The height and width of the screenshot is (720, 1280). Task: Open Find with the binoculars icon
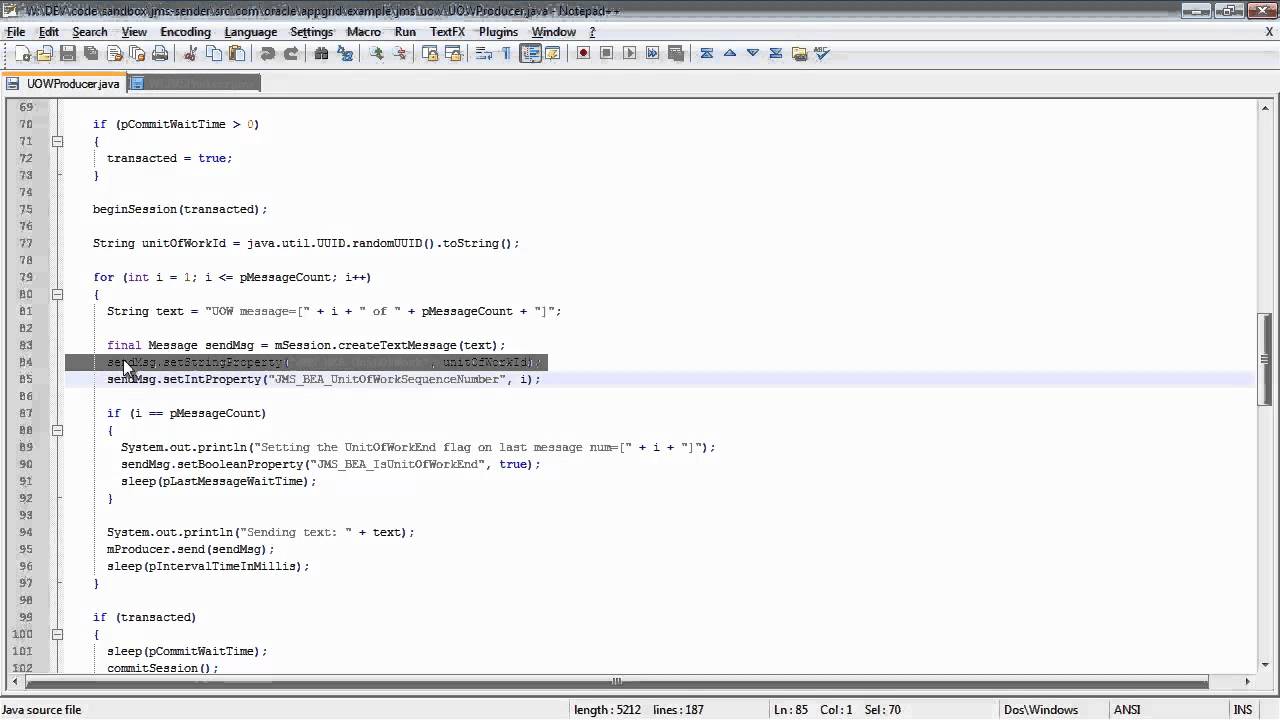click(321, 53)
